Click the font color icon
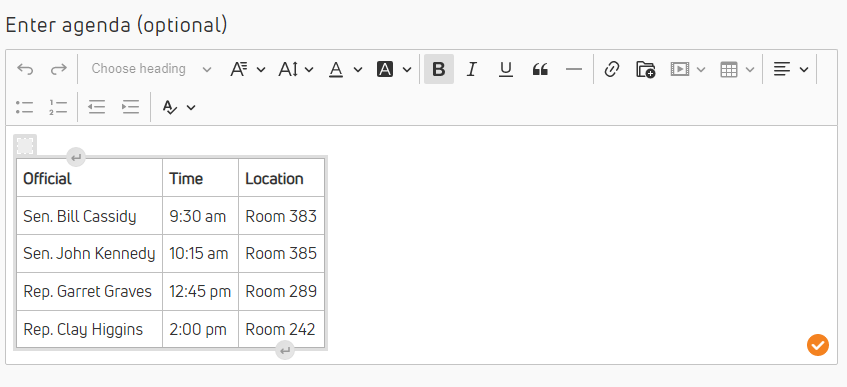Viewport: 847px width, 387px height. point(336,69)
